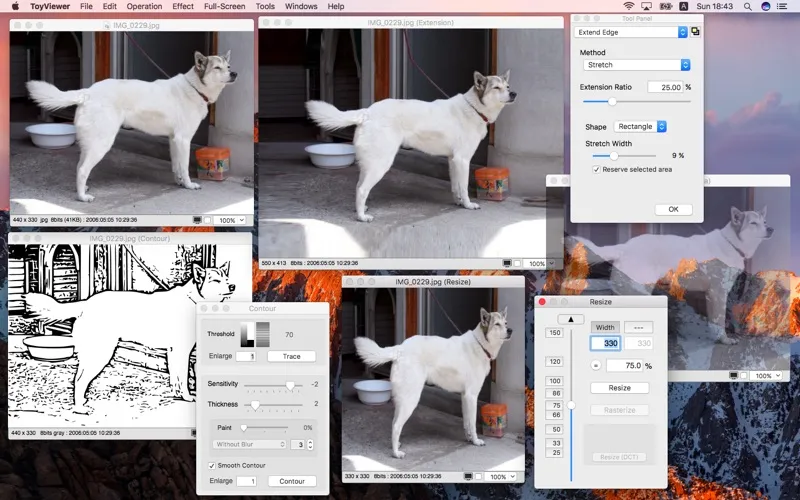Open the Effect menu
Screen dimensions: 800x500
183,6
